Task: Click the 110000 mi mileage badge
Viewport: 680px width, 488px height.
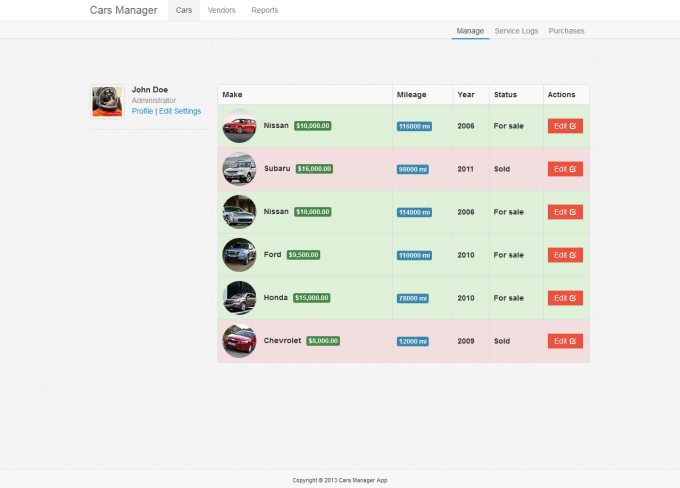Action: click(414, 255)
